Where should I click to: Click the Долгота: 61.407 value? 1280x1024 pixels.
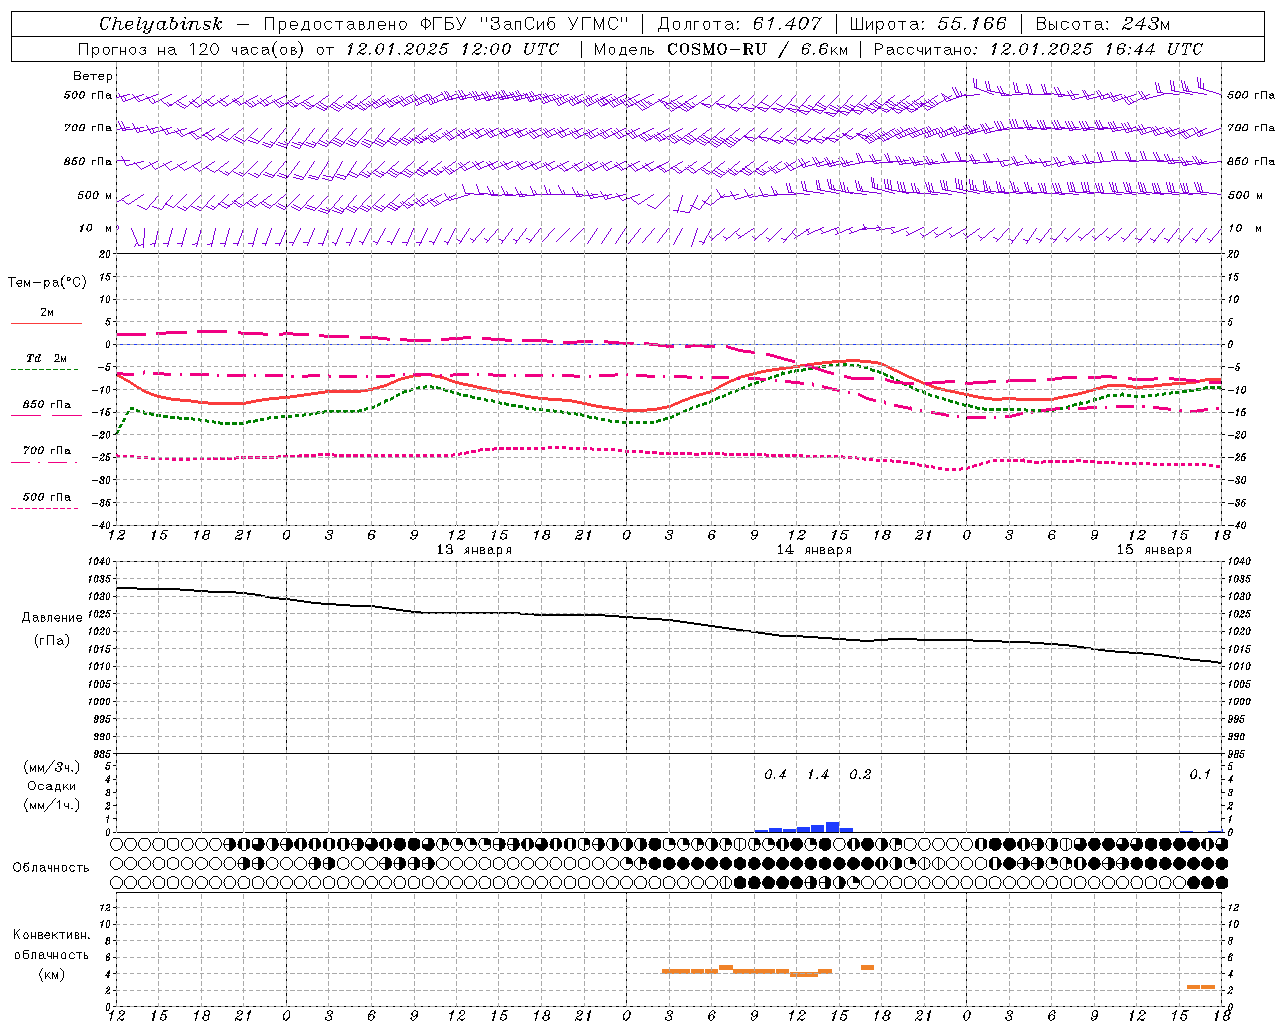739,24
